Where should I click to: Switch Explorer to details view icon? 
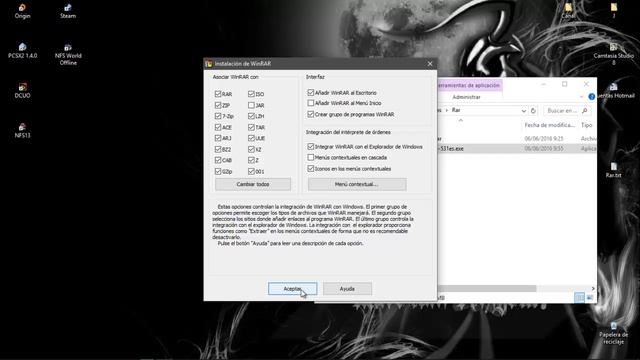coord(579,298)
